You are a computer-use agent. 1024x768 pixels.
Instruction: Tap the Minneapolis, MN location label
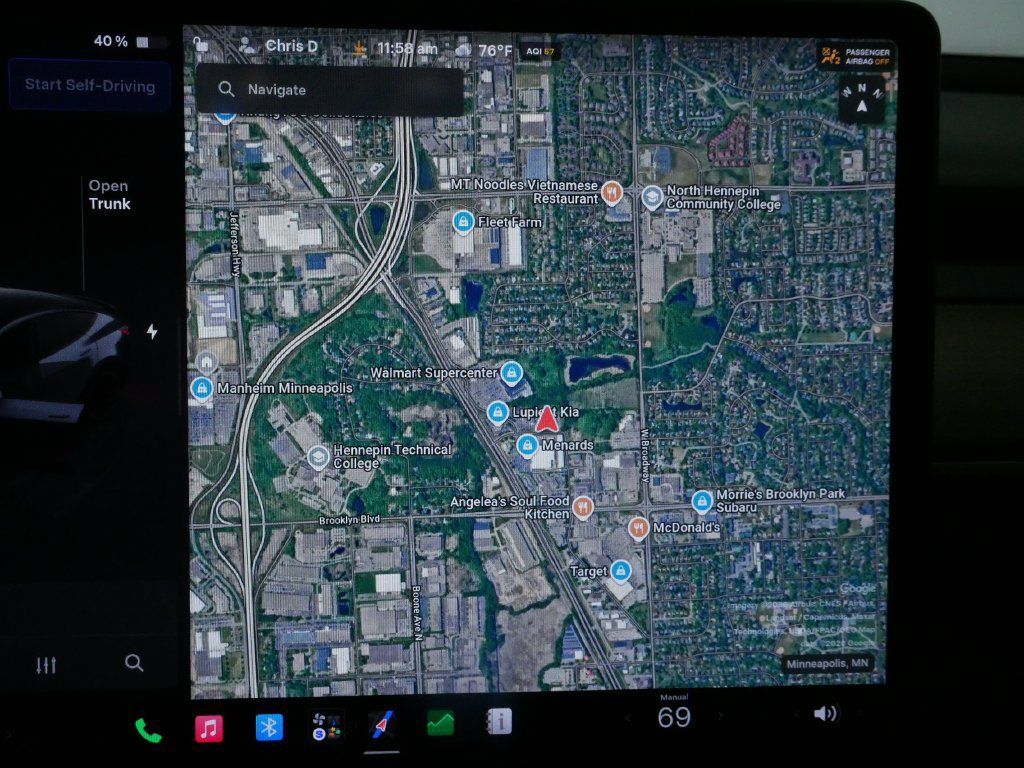(x=827, y=664)
